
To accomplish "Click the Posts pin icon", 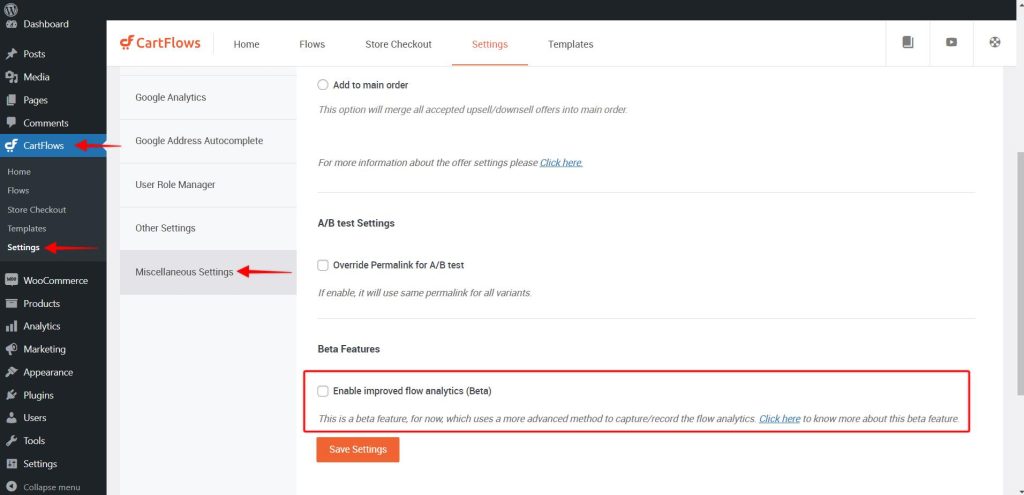I will pyautogui.click(x=11, y=54).
